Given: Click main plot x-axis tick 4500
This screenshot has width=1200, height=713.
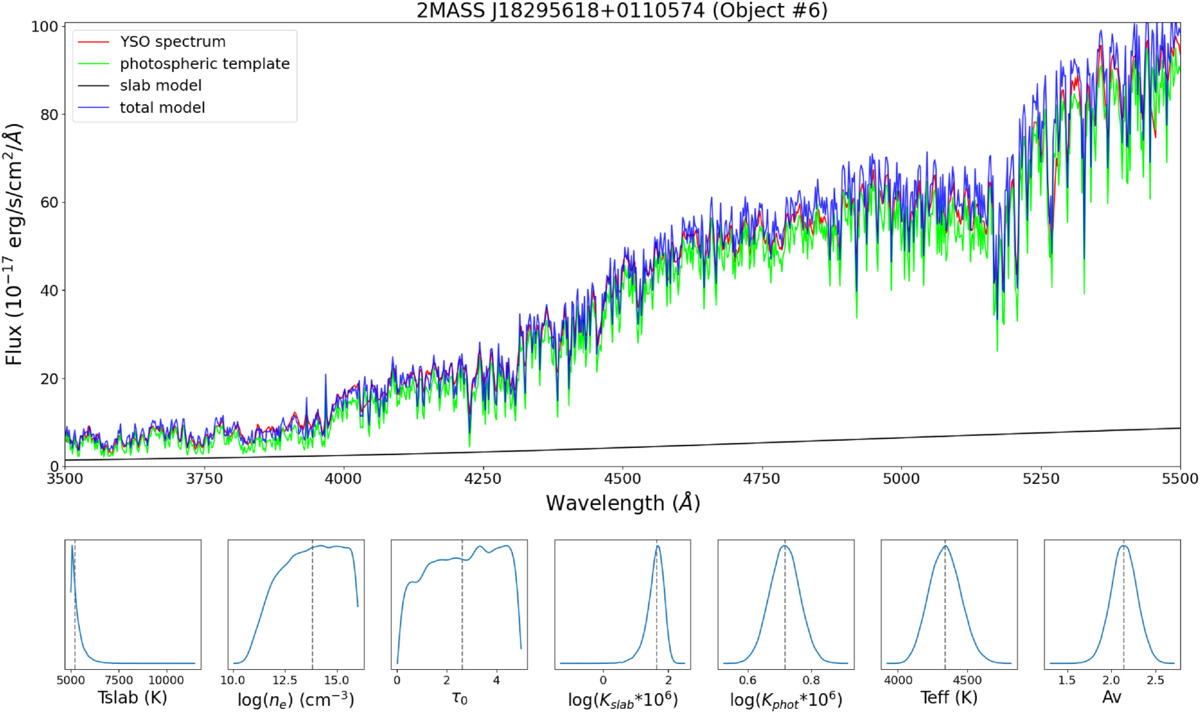Looking at the screenshot, I should pyautogui.click(x=622, y=479).
